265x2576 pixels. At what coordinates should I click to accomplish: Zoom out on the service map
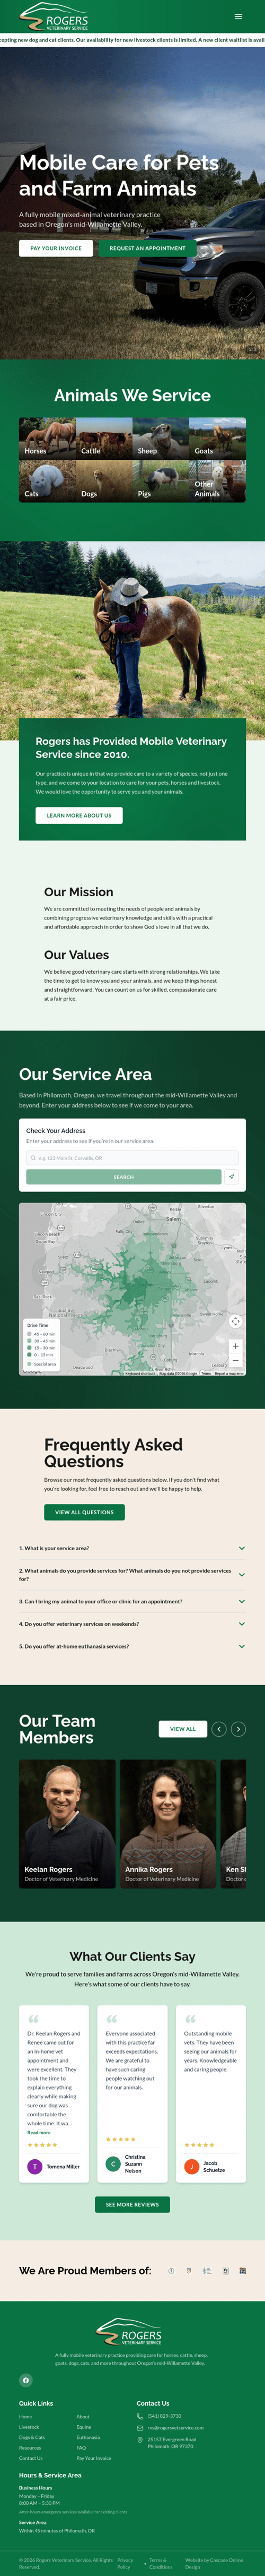click(x=235, y=1360)
